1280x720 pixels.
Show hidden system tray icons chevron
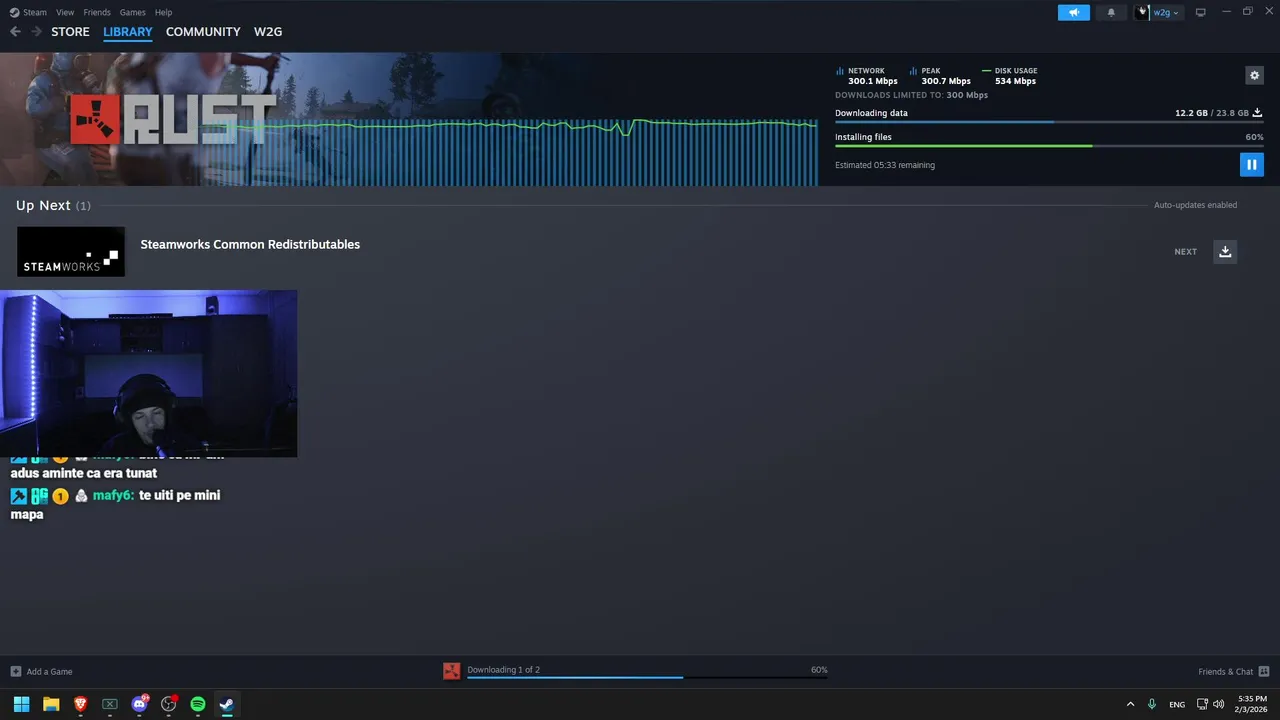pos(1130,704)
